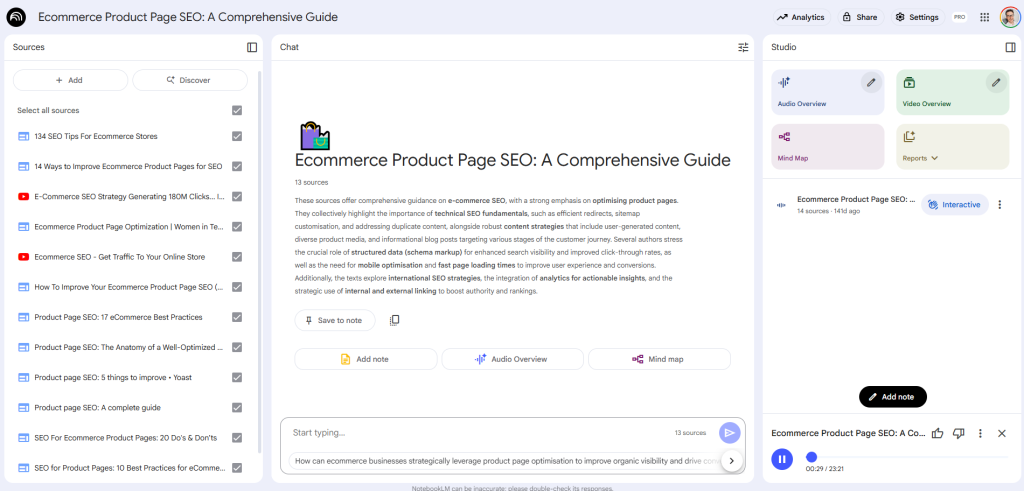Viewport: 1024px width, 491px height.
Task: Open the Analytics menu
Action: (x=801, y=18)
